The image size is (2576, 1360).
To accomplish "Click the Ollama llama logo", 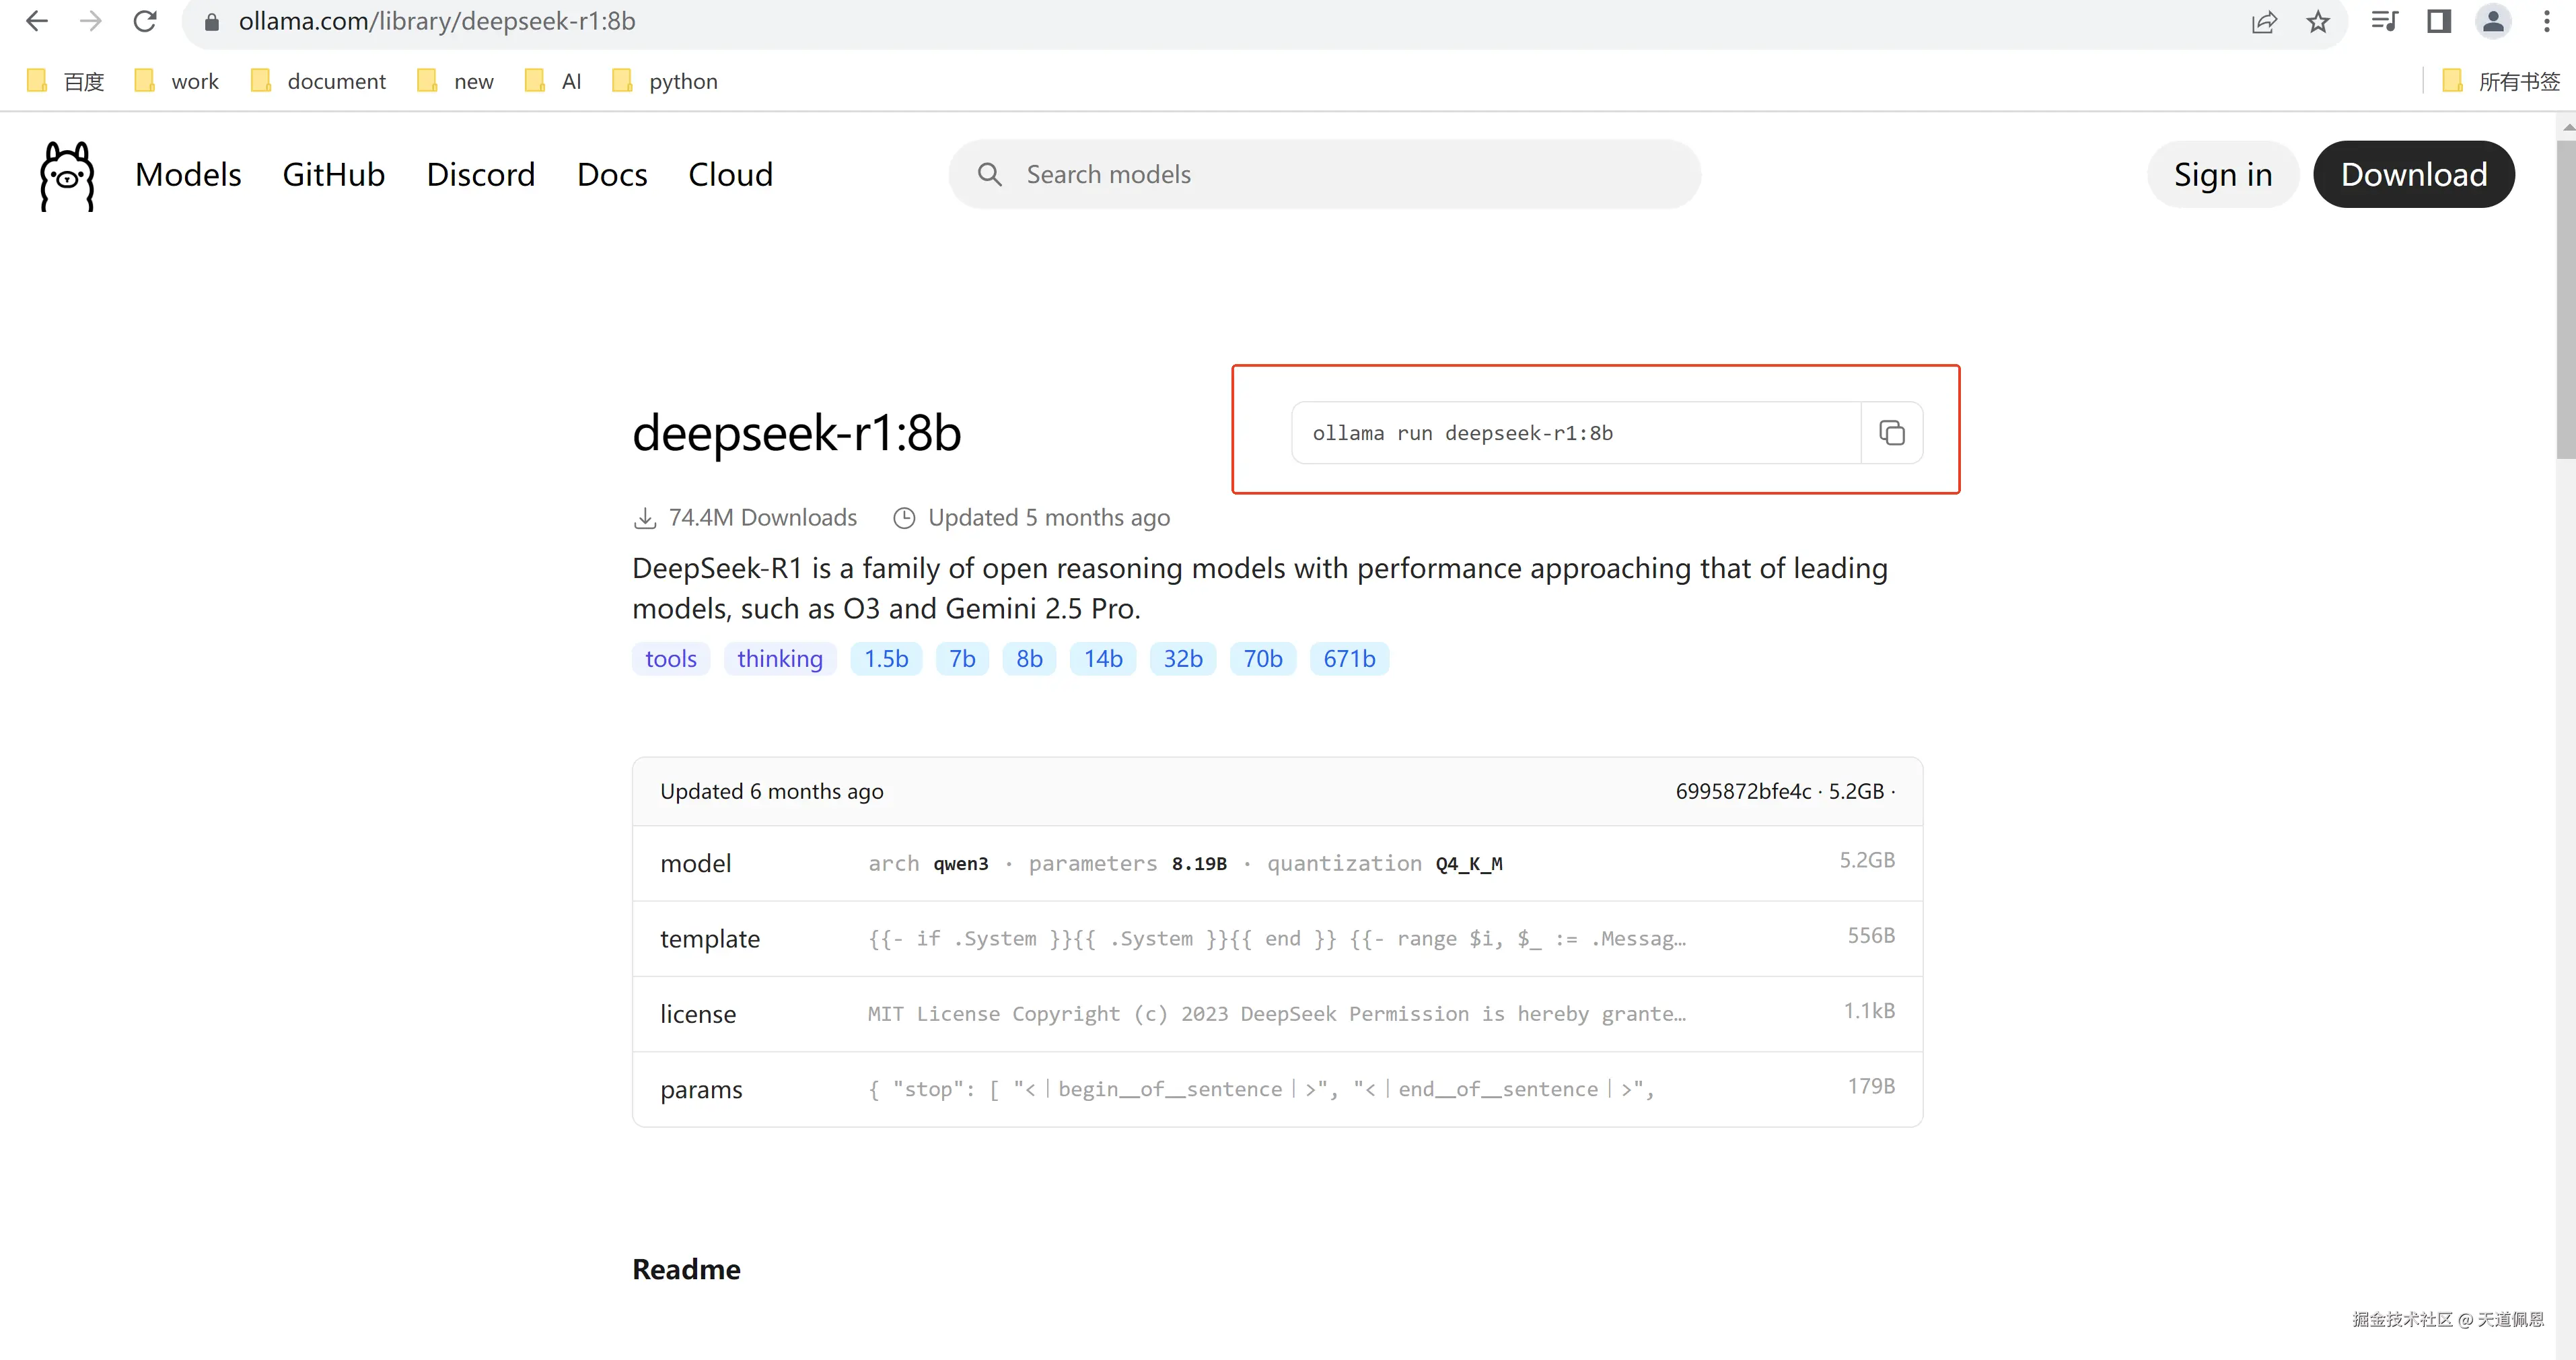I will tap(67, 175).
